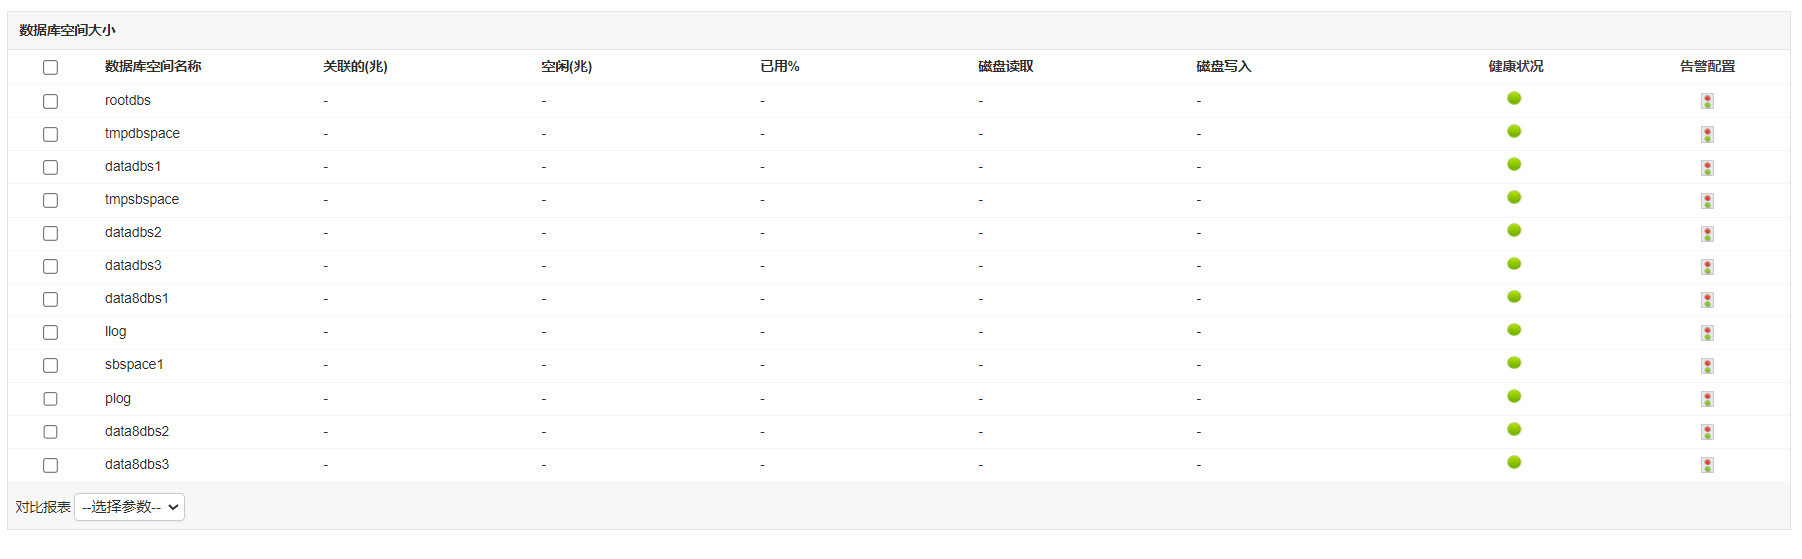
Task: Click green health status icon for plog
Action: coord(1514,396)
